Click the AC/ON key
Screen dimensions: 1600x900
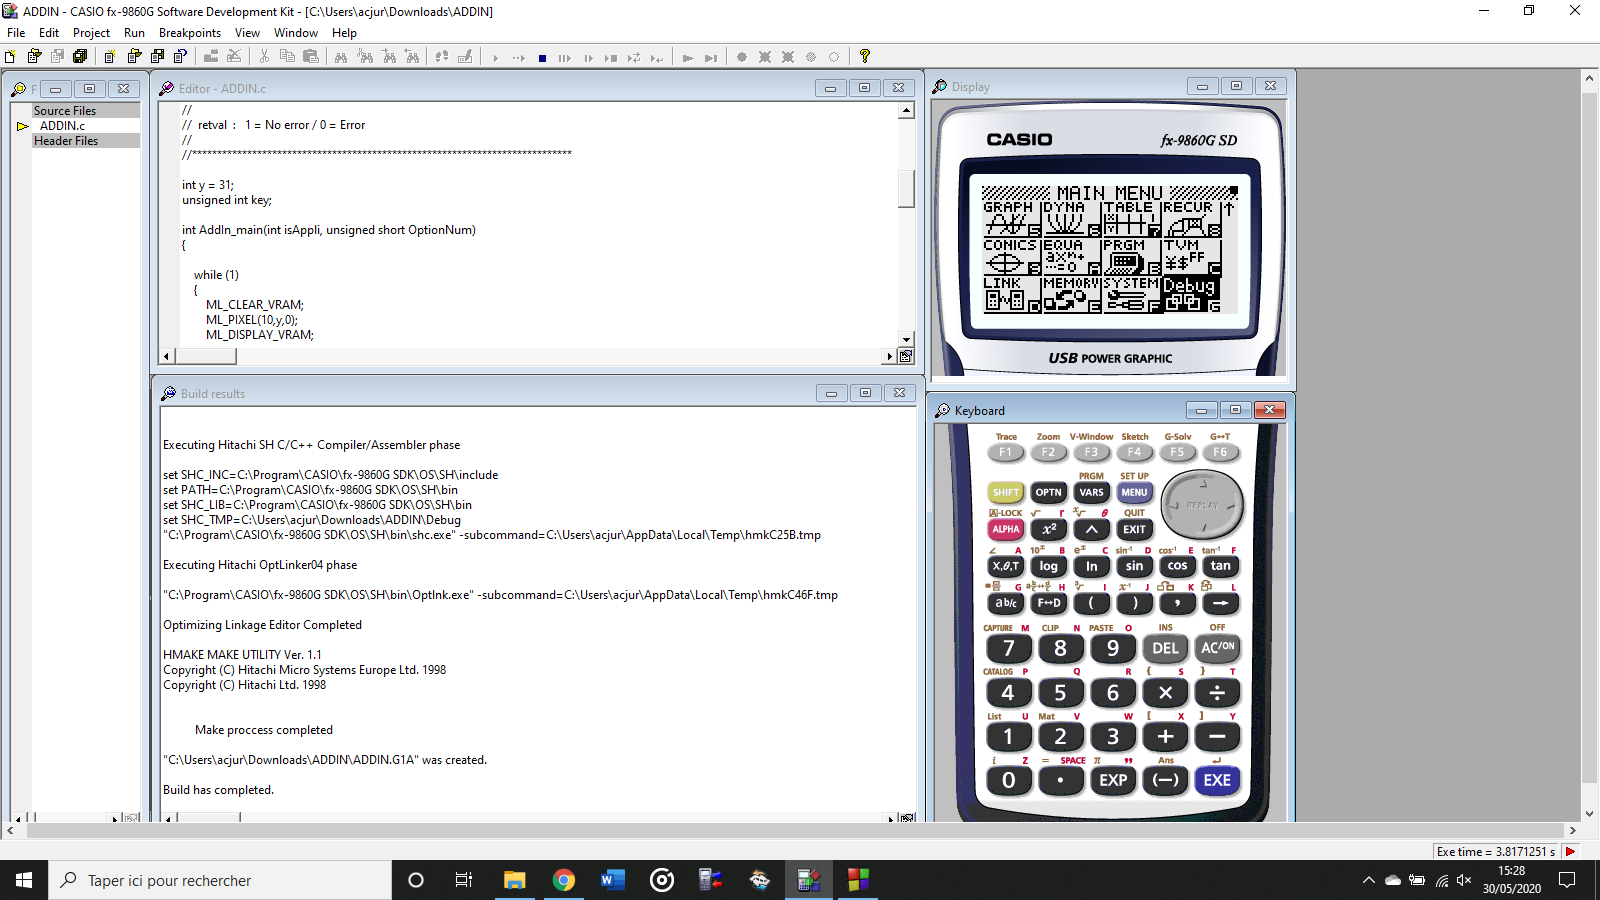(1217, 648)
